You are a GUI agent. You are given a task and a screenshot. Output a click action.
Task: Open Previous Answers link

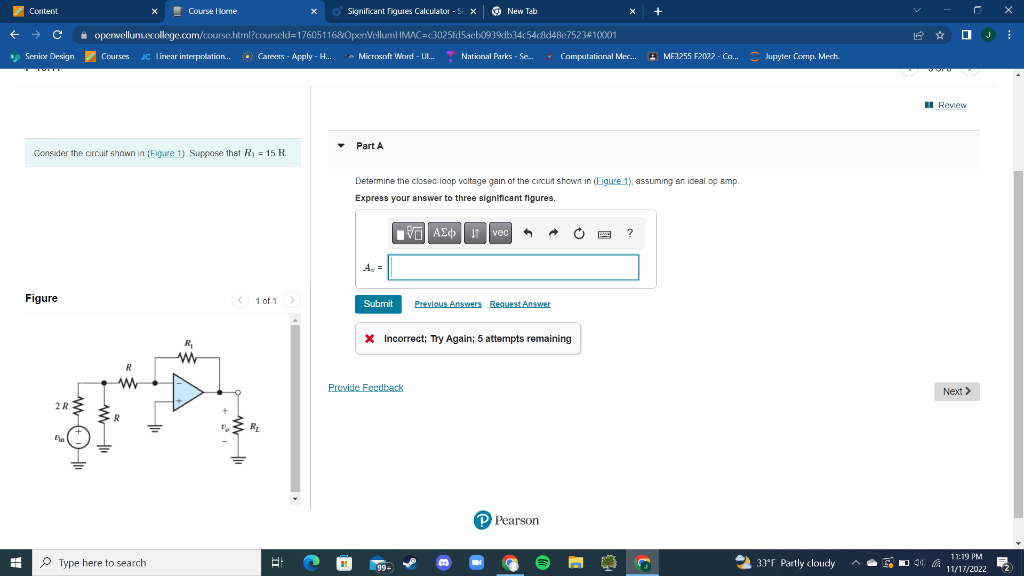click(x=448, y=304)
